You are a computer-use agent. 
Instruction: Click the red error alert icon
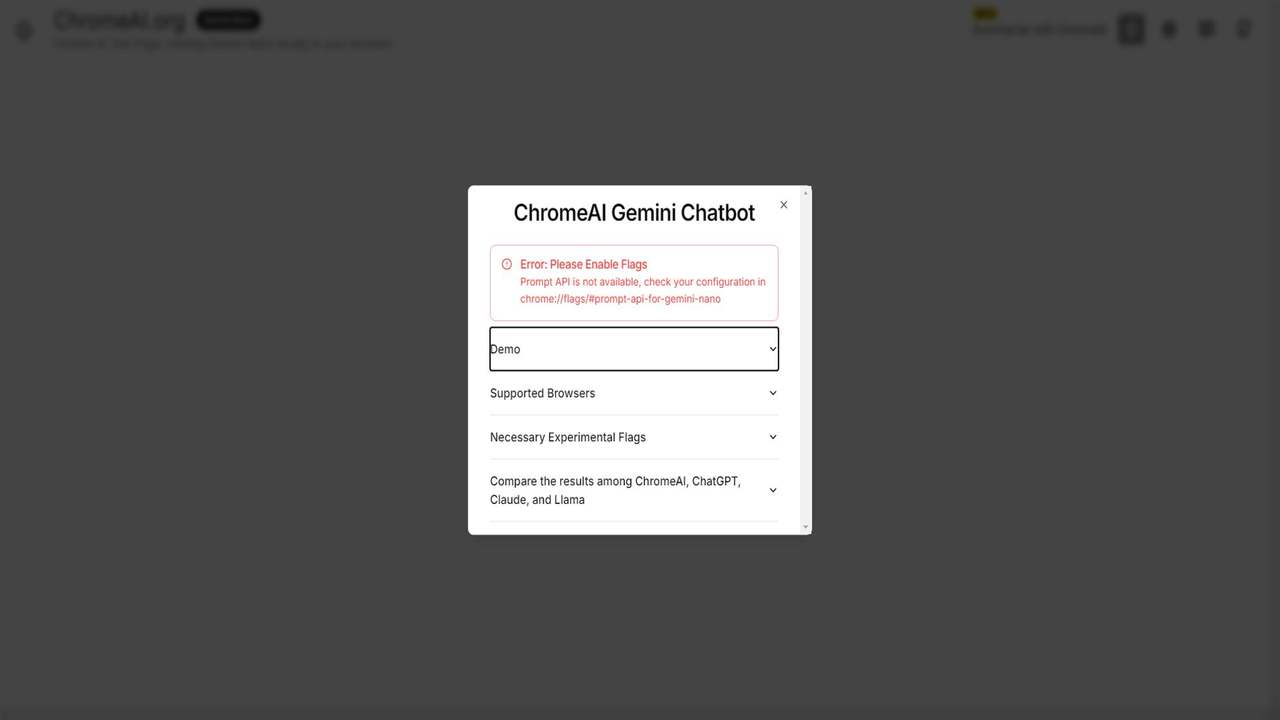[507, 265]
